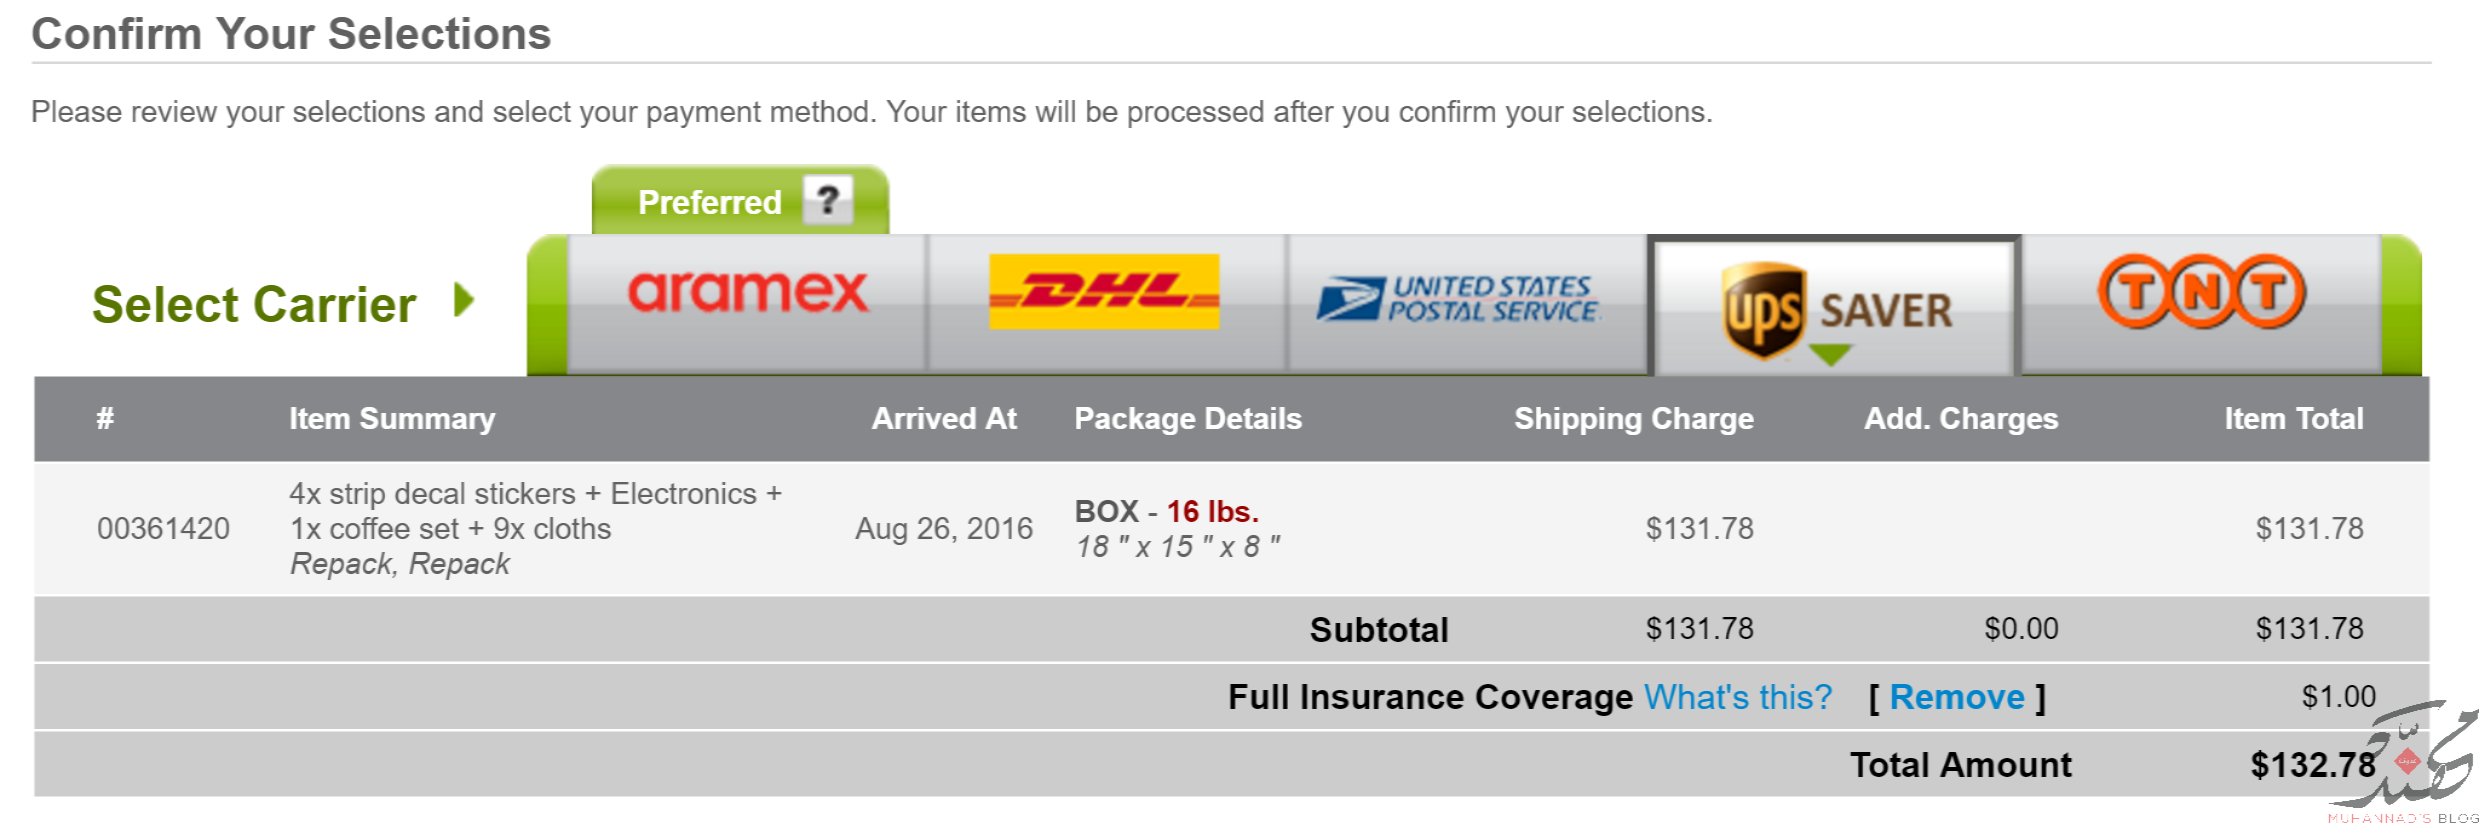Viewport: 2479px width, 823px height.
Task: Click the Item Total column header
Action: point(2294,419)
